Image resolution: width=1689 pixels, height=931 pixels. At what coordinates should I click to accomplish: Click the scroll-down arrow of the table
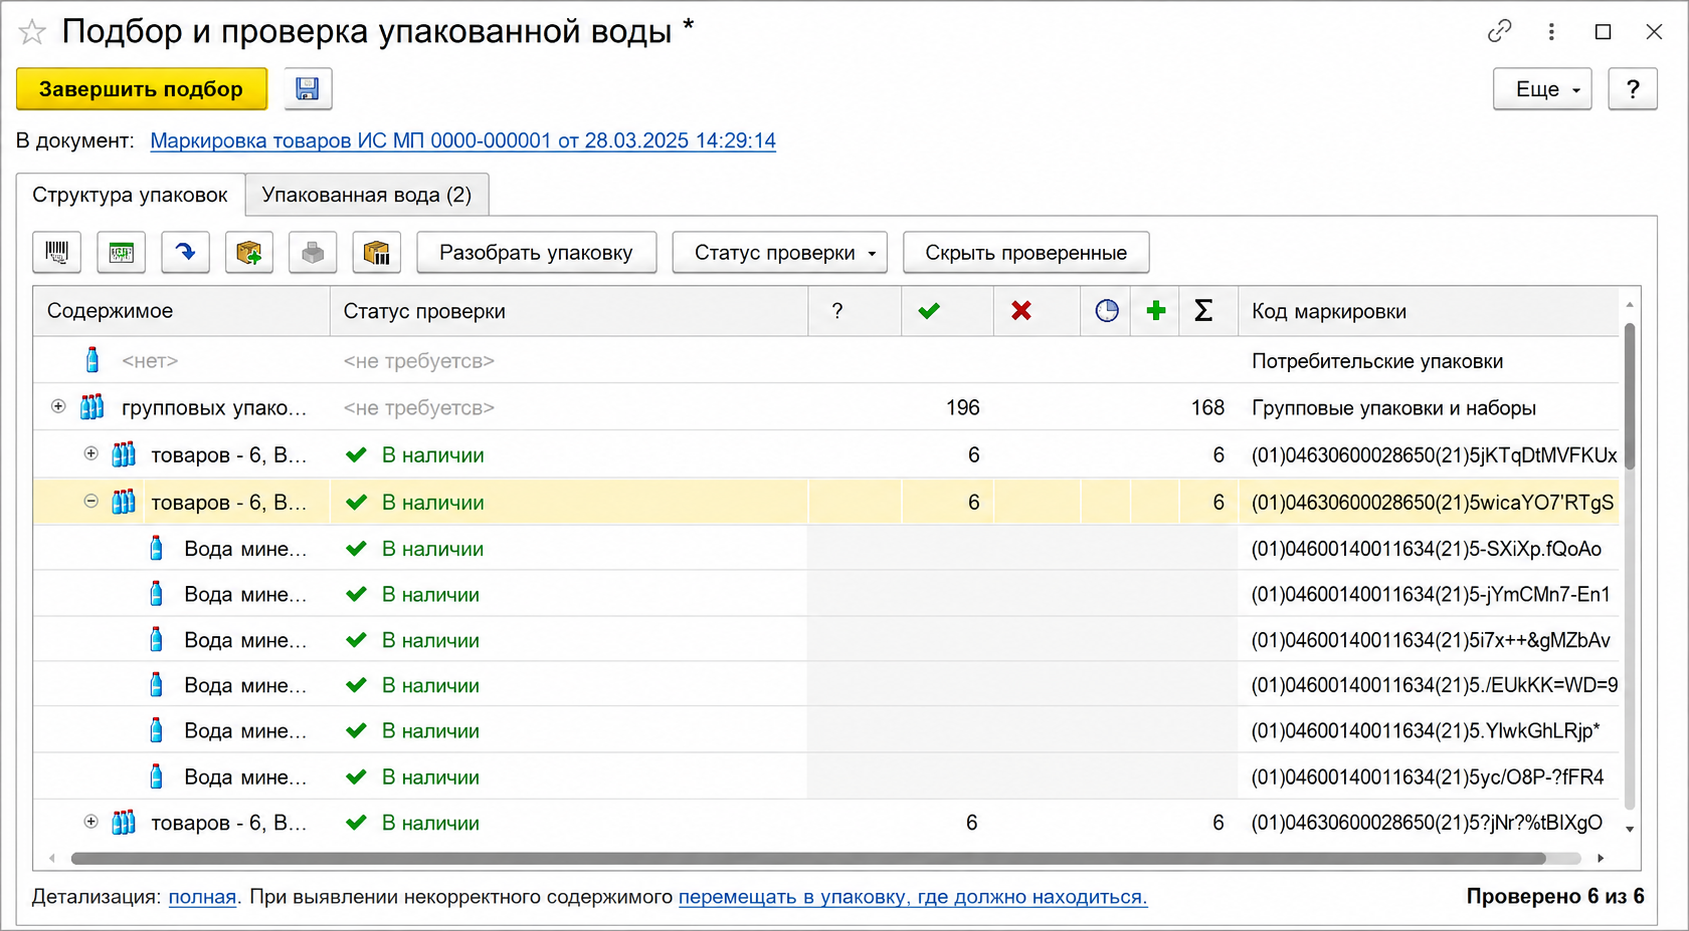pyautogui.click(x=1630, y=829)
